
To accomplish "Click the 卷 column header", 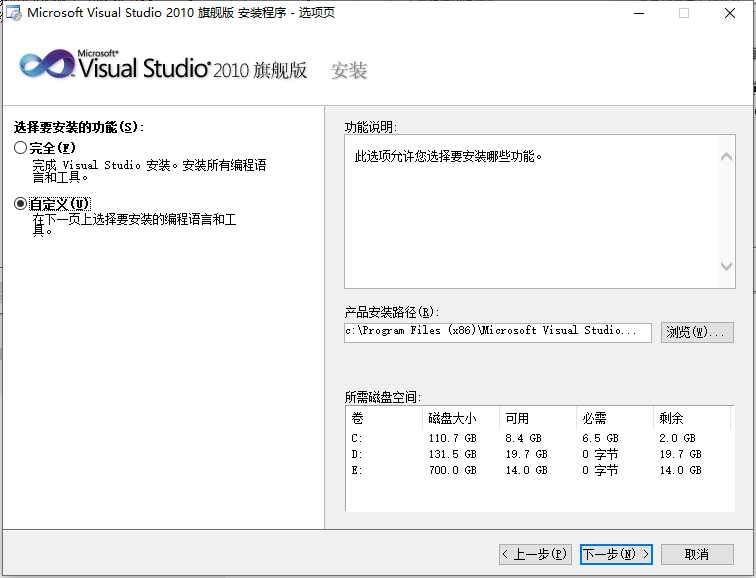I will point(384,418).
